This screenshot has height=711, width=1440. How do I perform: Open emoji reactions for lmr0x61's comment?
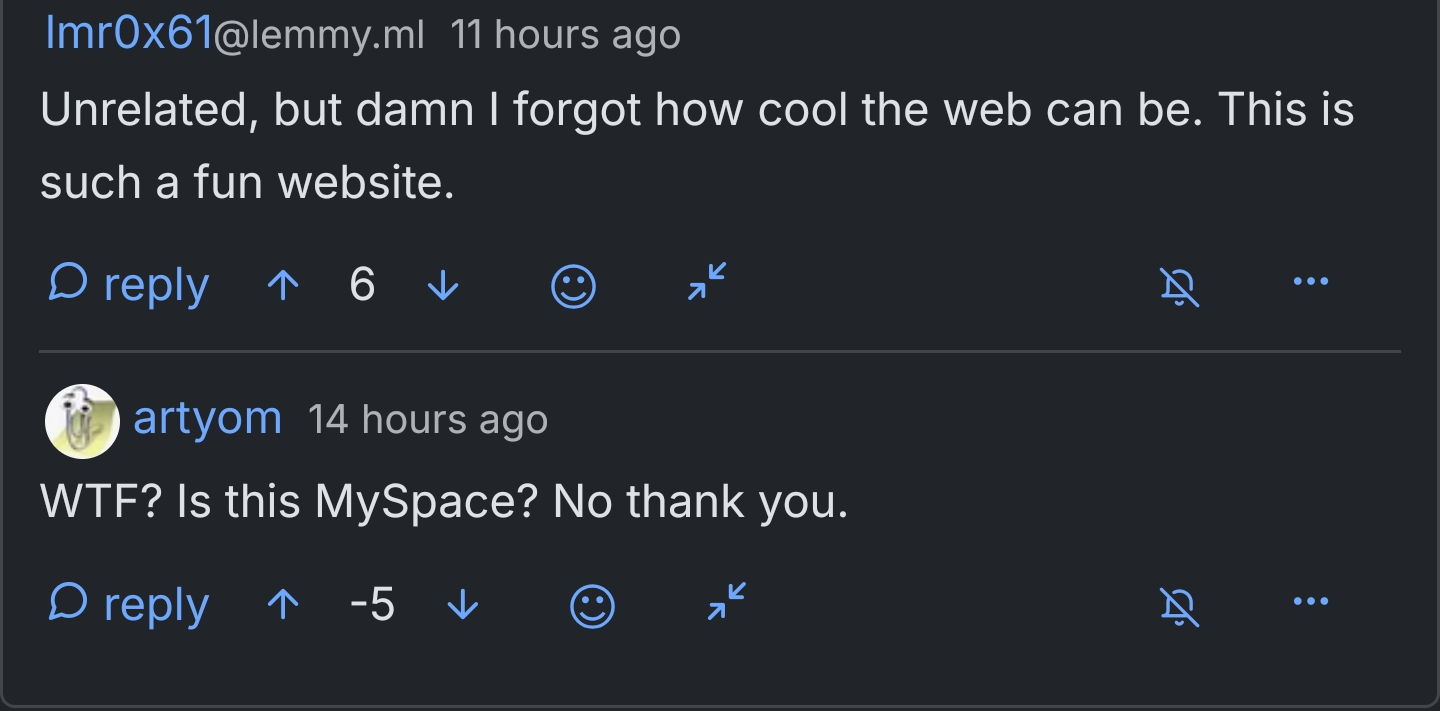point(573,284)
